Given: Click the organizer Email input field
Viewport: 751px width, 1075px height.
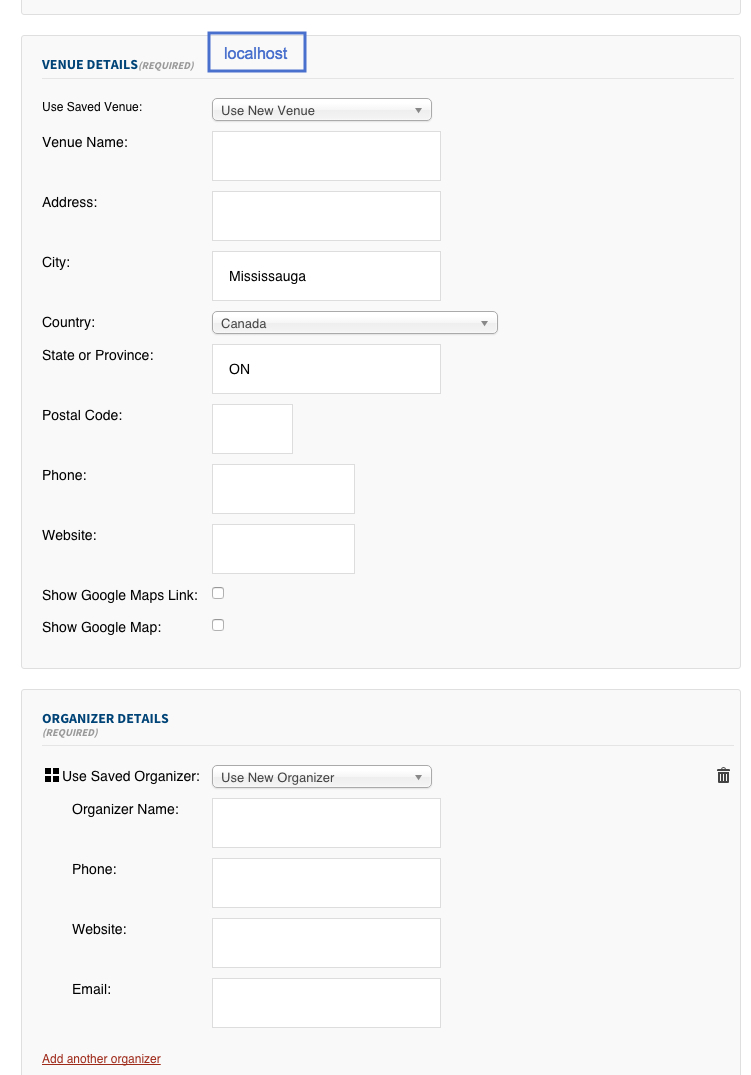Looking at the screenshot, I should coord(326,1003).
